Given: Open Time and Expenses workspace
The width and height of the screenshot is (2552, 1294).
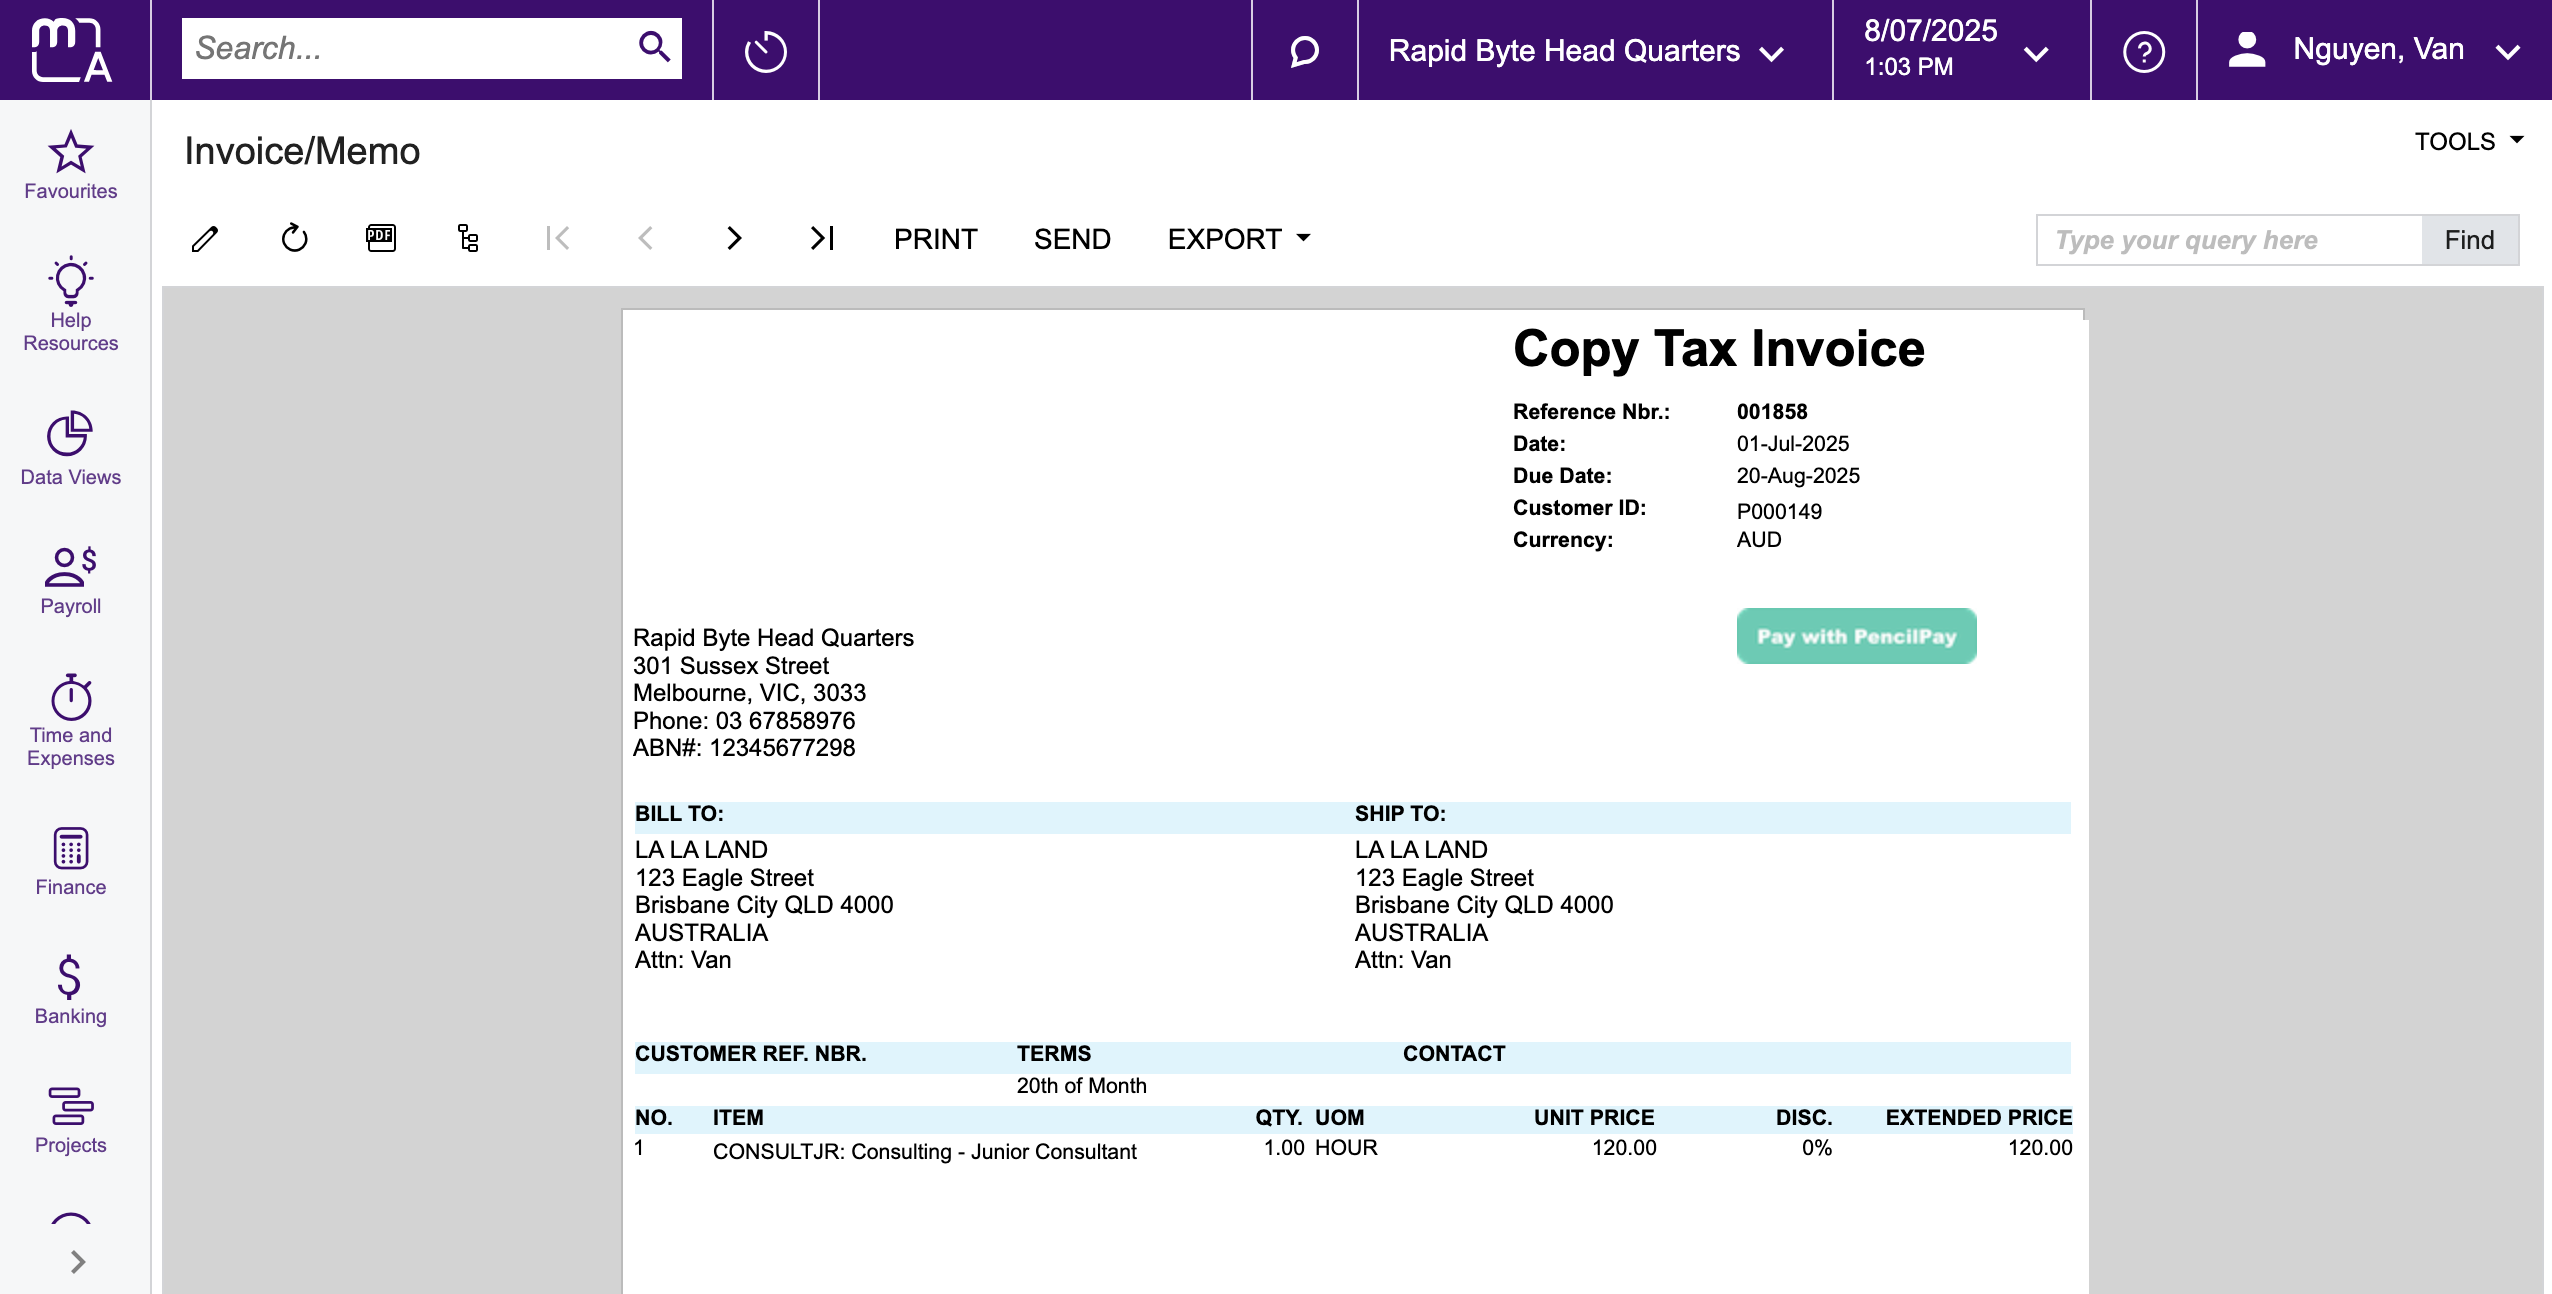Looking at the screenshot, I should [x=71, y=720].
